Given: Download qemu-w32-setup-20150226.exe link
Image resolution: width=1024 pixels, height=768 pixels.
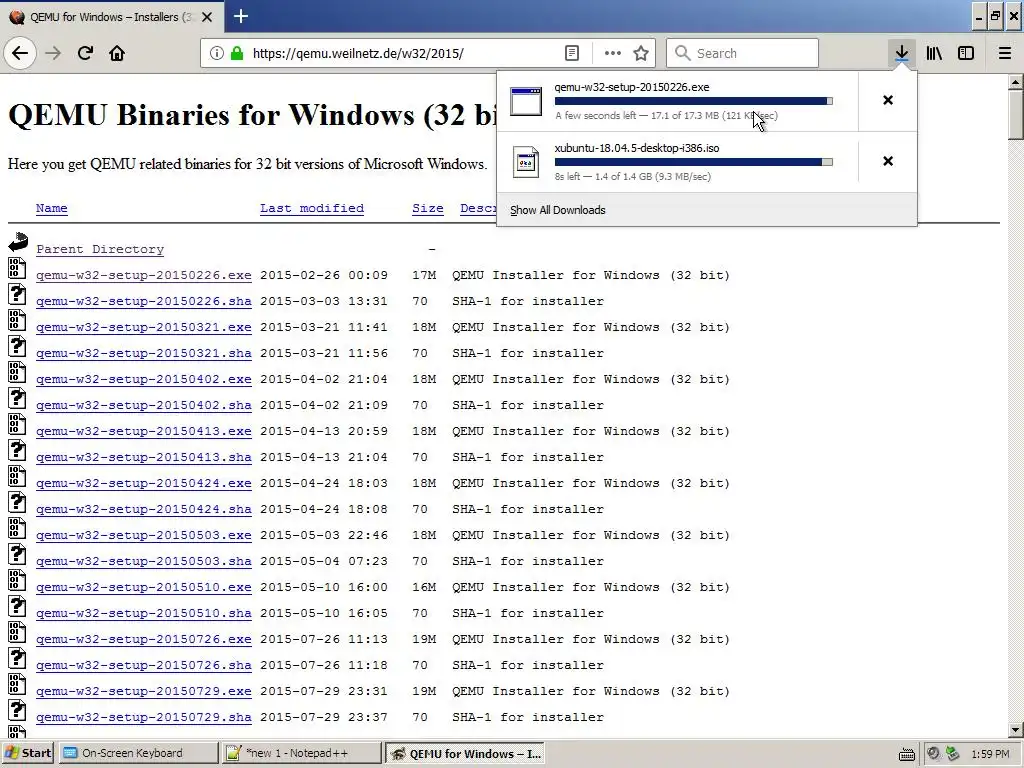Looking at the screenshot, I should pos(144,275).
